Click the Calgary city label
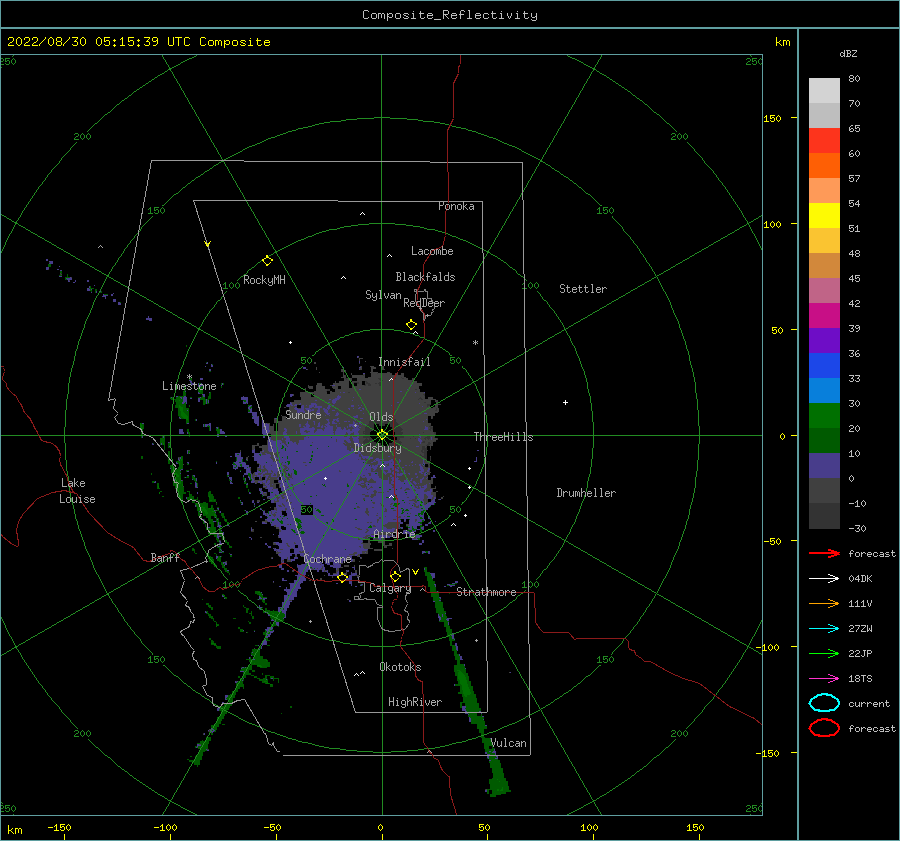The image size is (900, 841). pyautogui.click(x=390, y=588)
